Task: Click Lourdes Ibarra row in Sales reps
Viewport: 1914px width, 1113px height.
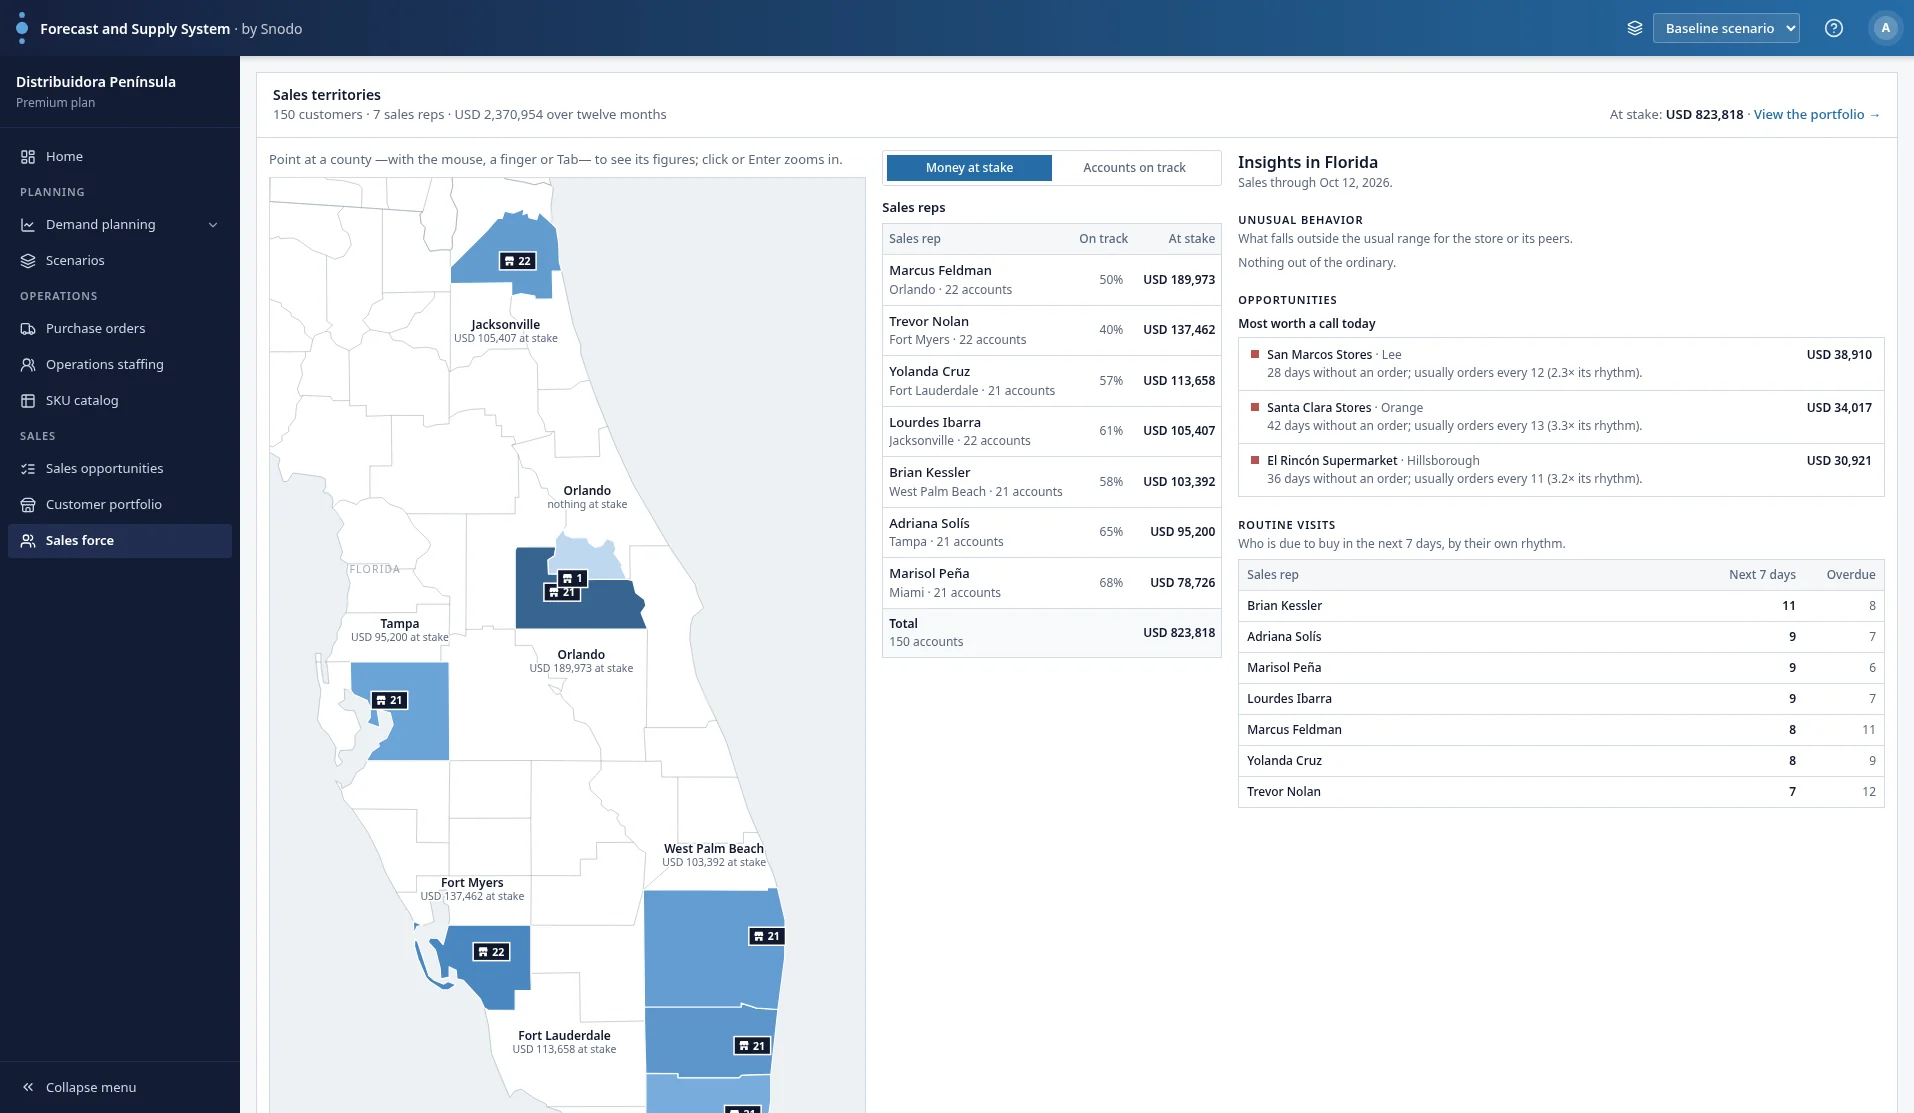Action: point(1052,432)
